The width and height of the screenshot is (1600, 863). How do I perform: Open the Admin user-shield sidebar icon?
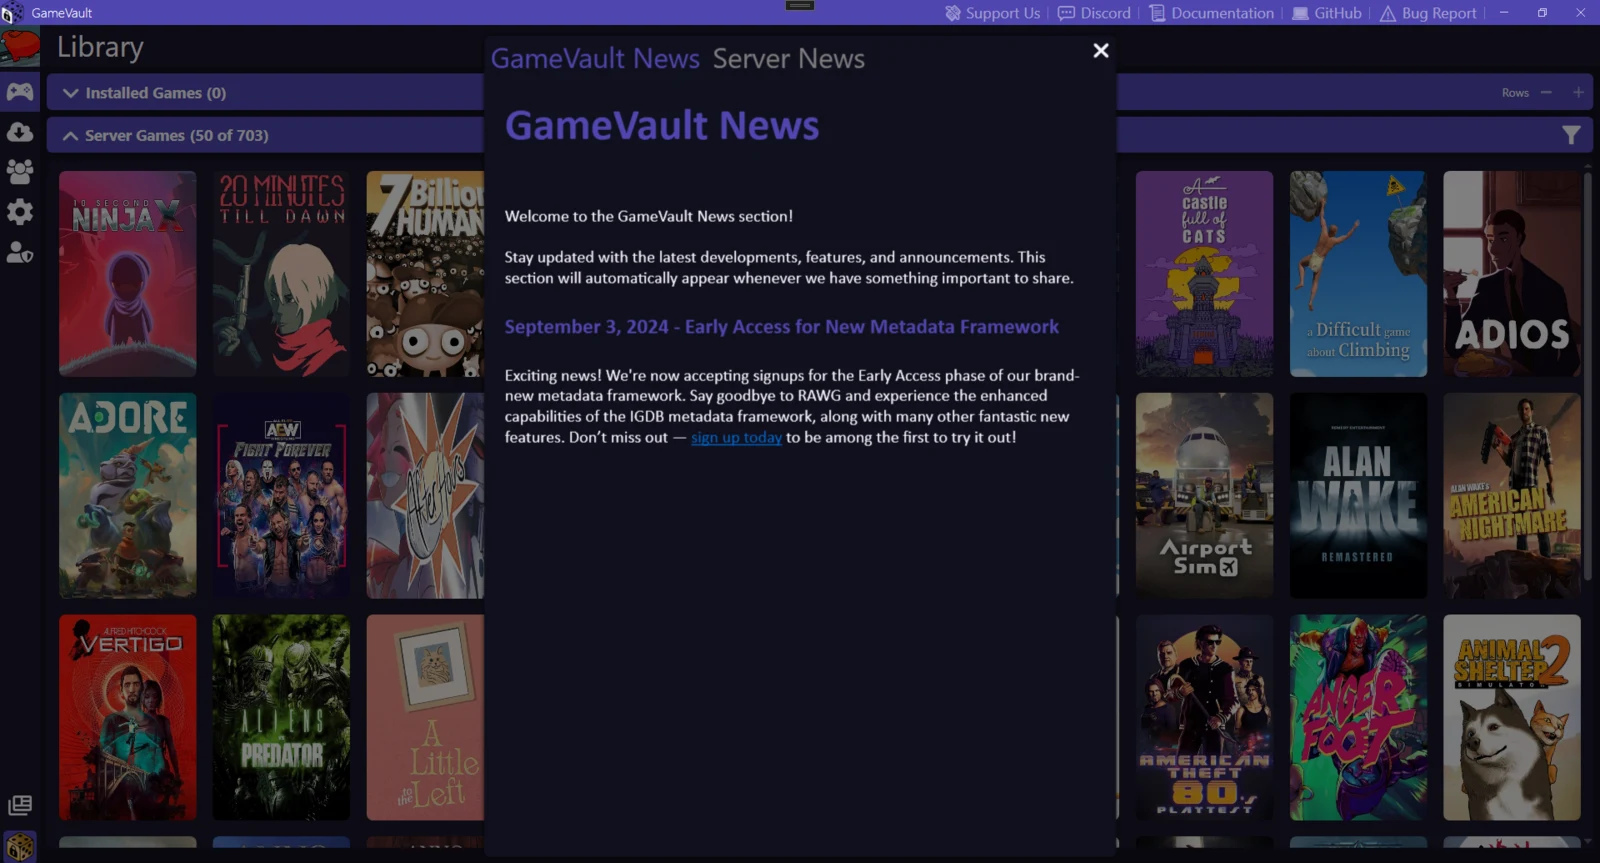20,252
